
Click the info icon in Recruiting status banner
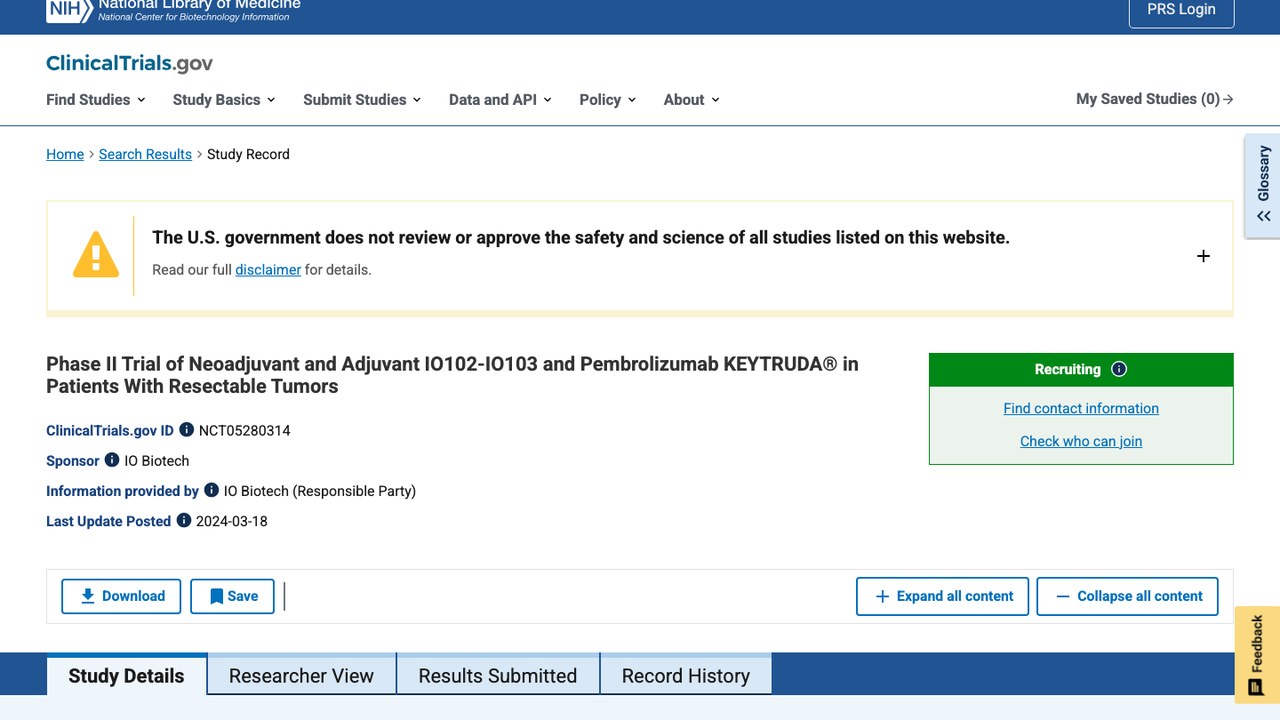1119,369
